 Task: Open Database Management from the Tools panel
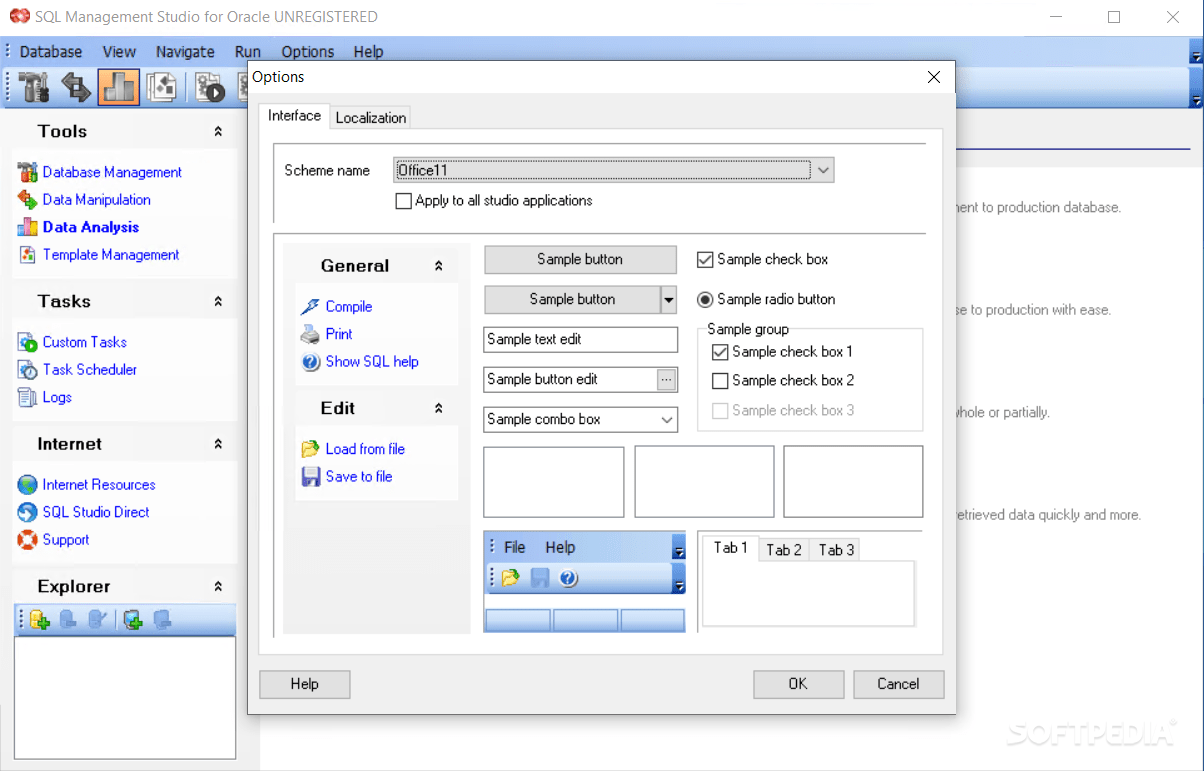click(112, 171)
